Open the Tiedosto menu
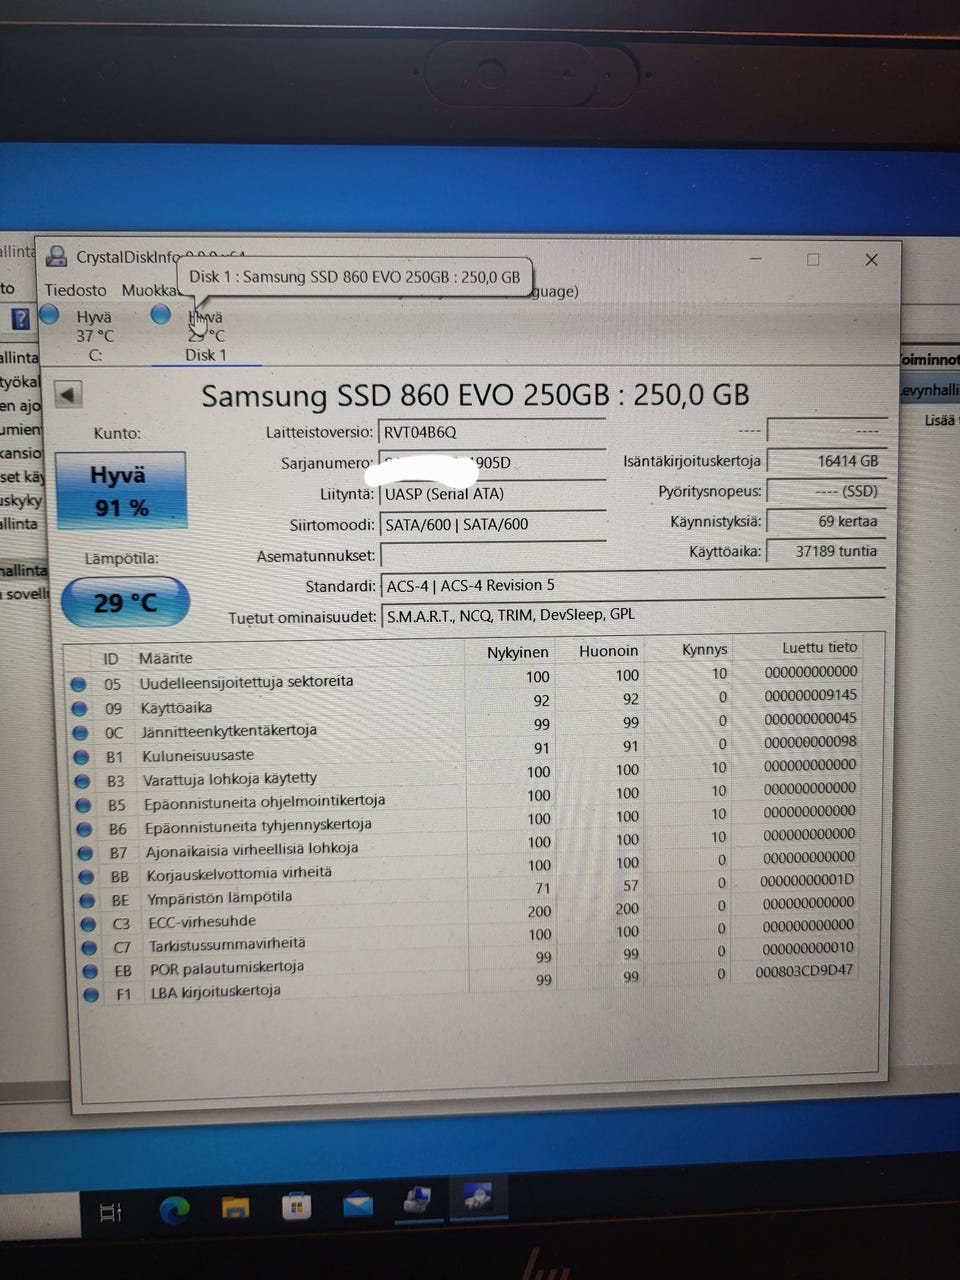Image resolution: width=960 pixels, height=1280 pixels. (x=75, y=290)
